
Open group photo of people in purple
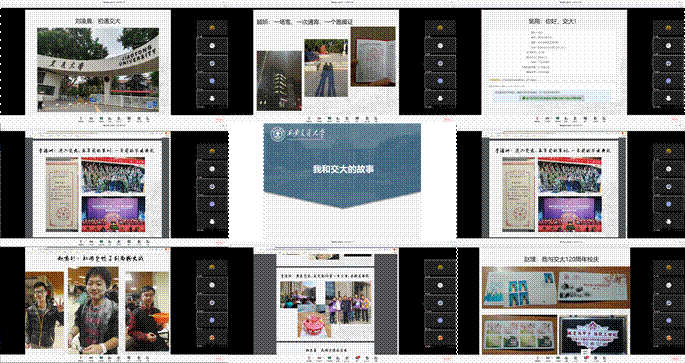pos(348,302)
